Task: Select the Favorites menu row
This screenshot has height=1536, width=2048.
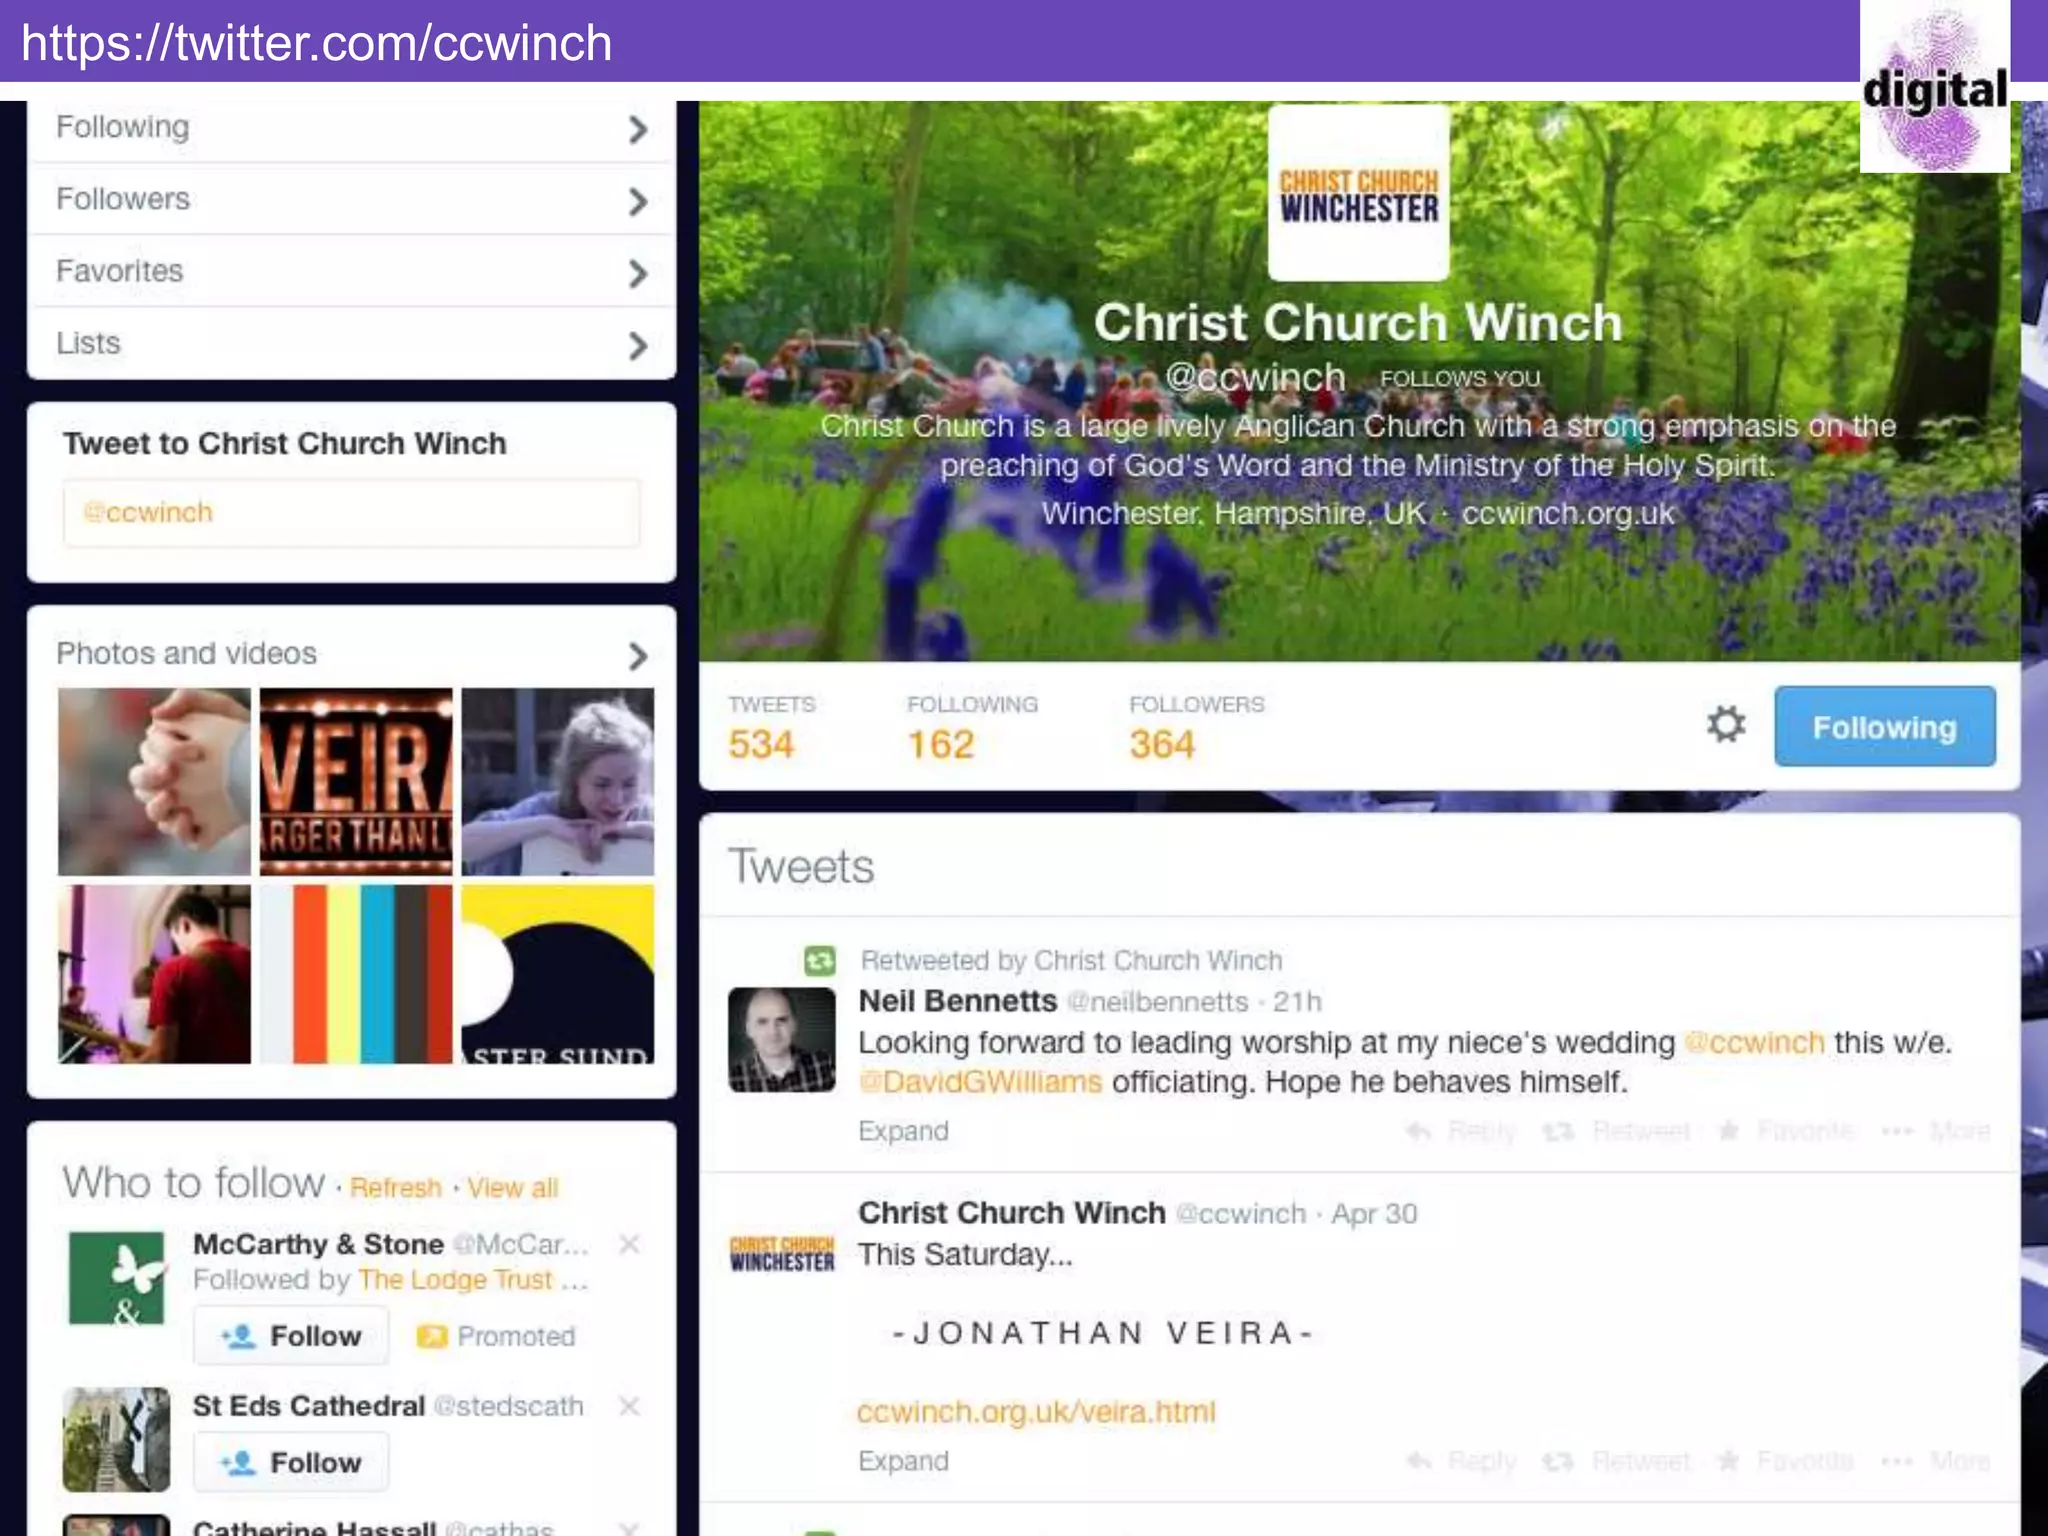Action: [352, 271]
